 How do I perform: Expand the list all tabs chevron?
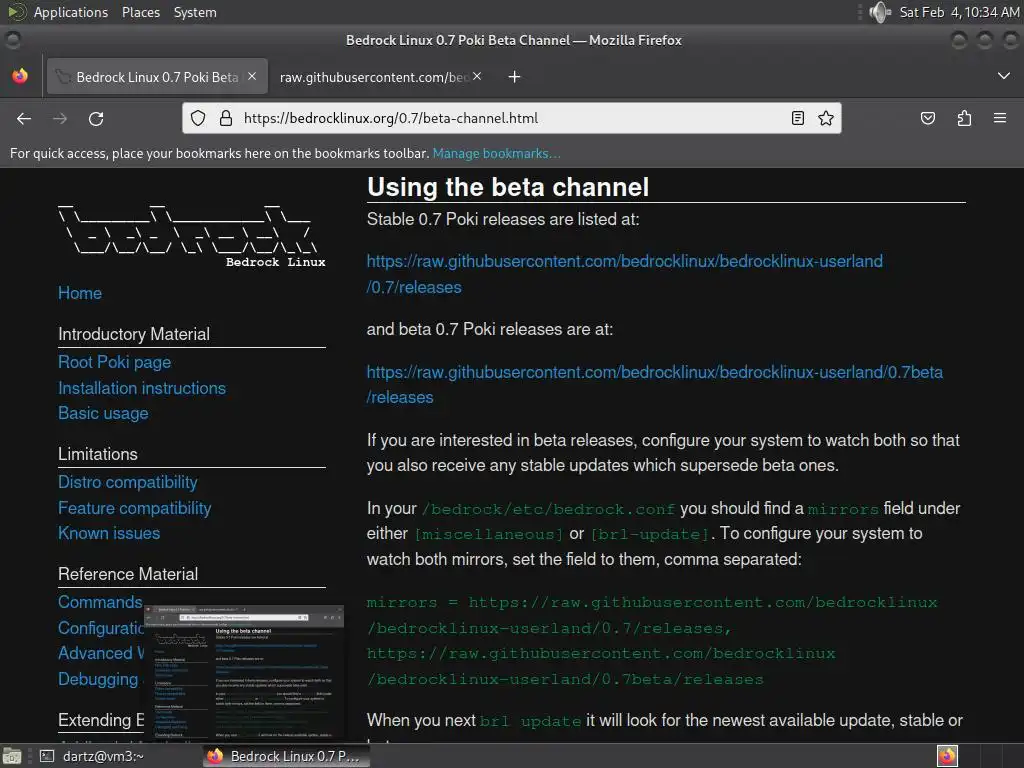[x=1004, y=76]
